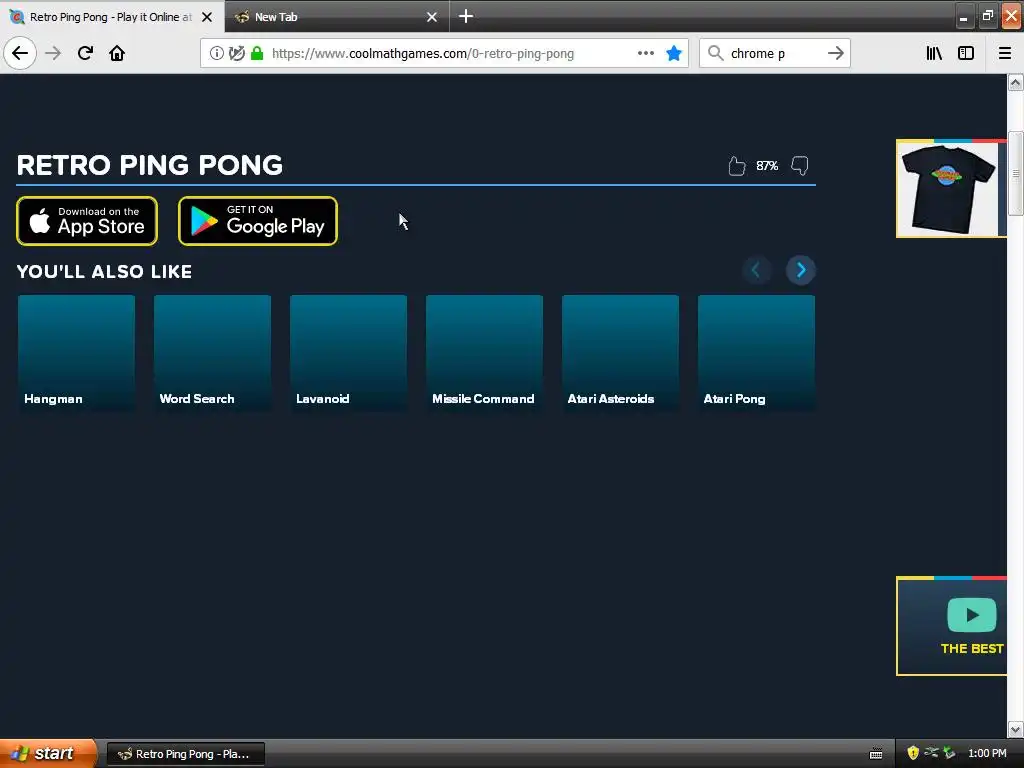
Task: Open a new browser tab
Action: click(466, 16)
